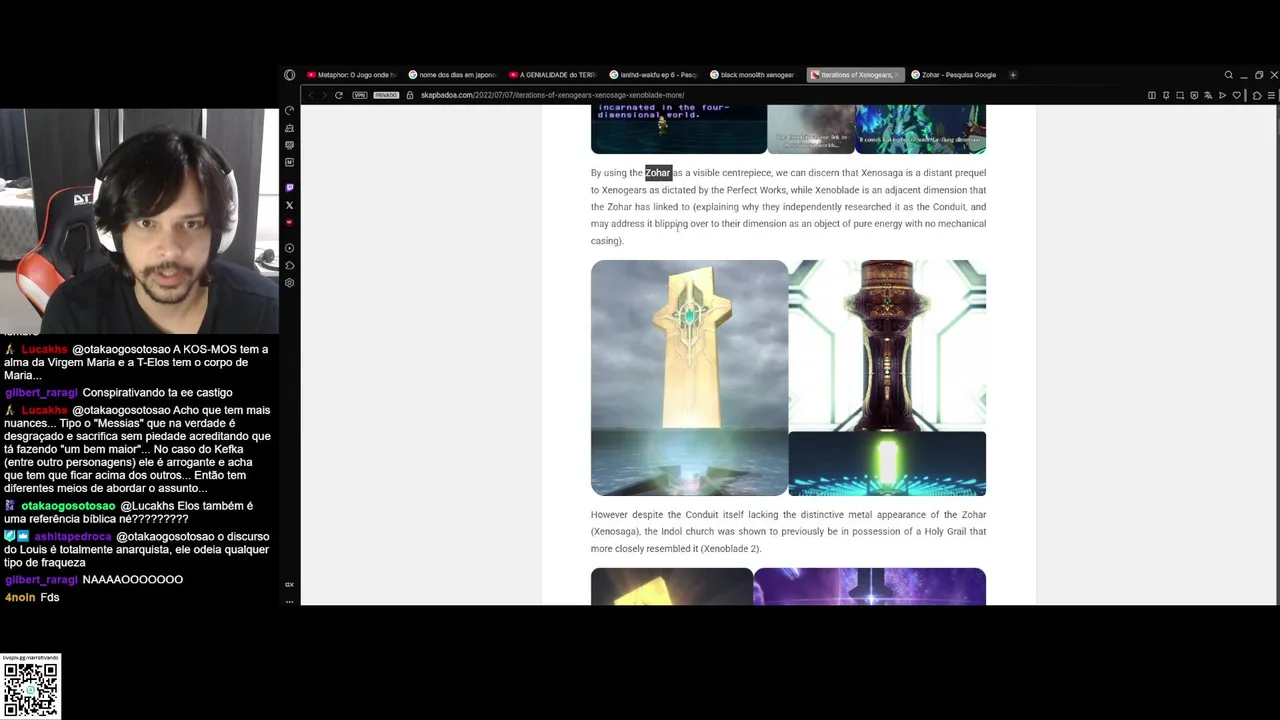Switch to the black monolith xenogear tab
The width and height of the screenshot is (1280, 720).
(753, 75)
